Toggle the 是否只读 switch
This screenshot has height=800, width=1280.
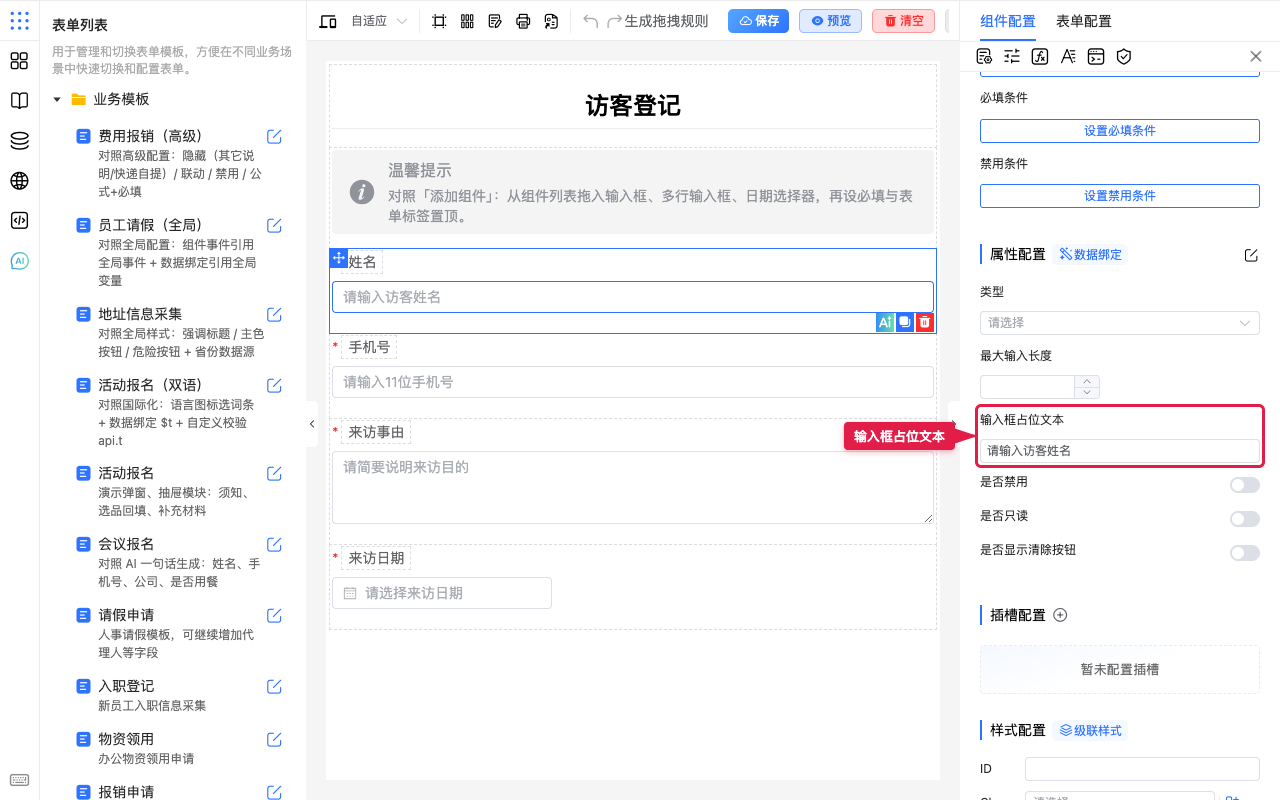(x=1245, y=519)
